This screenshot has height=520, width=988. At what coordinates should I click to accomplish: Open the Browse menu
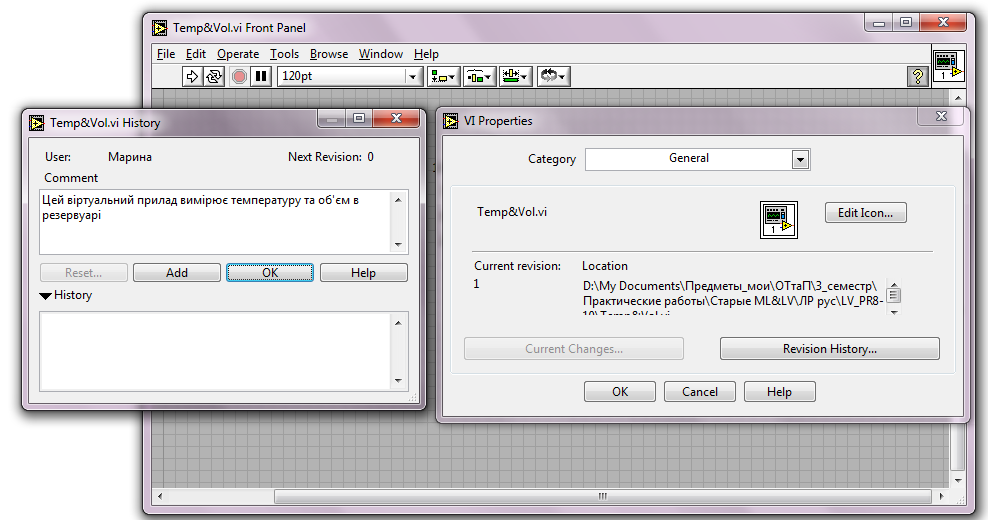(329, 54)
